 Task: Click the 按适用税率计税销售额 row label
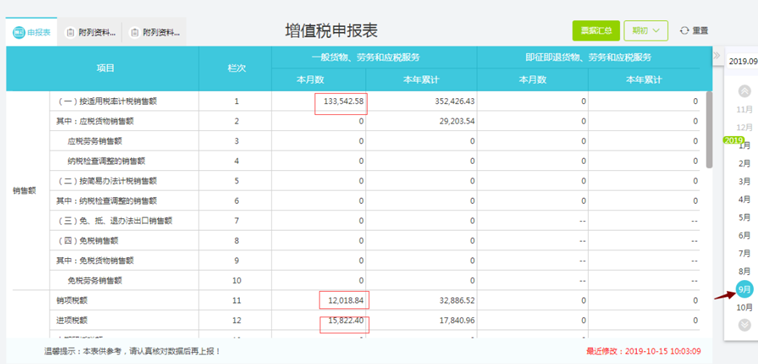pos(107,102)
